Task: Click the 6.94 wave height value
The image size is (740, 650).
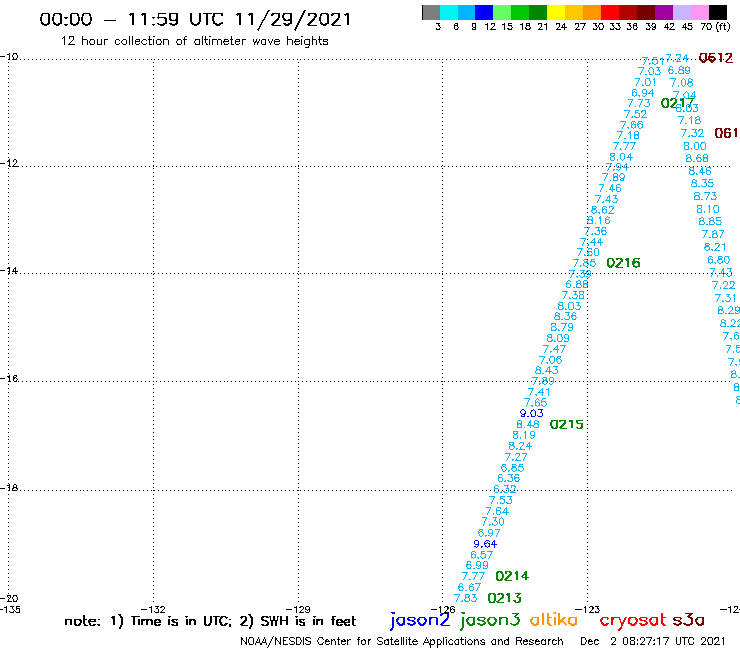Action: click(643, 93)
